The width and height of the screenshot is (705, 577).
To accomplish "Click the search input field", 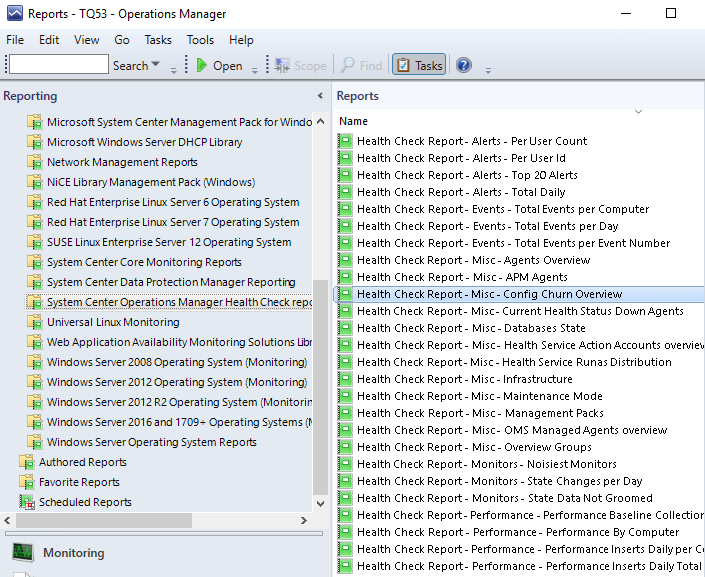I will click(x=59, y=64).
